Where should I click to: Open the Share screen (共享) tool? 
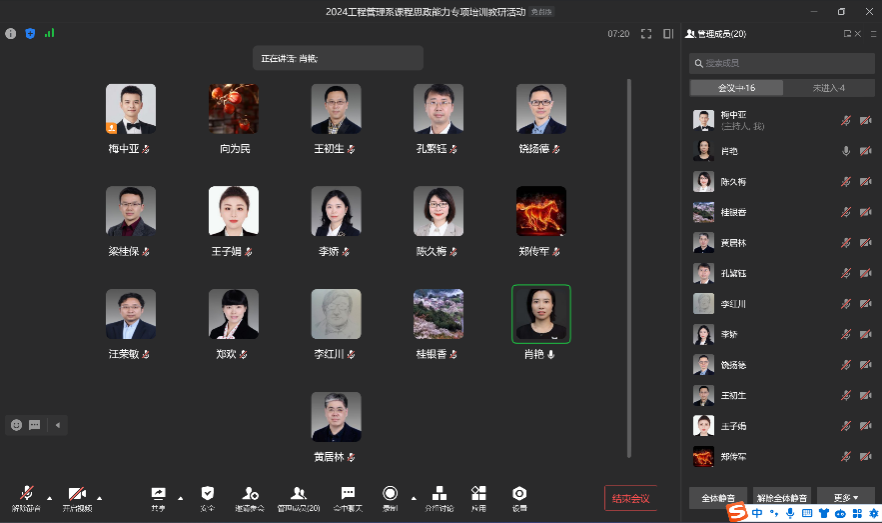pyautogui.click(x=158, y=498)
